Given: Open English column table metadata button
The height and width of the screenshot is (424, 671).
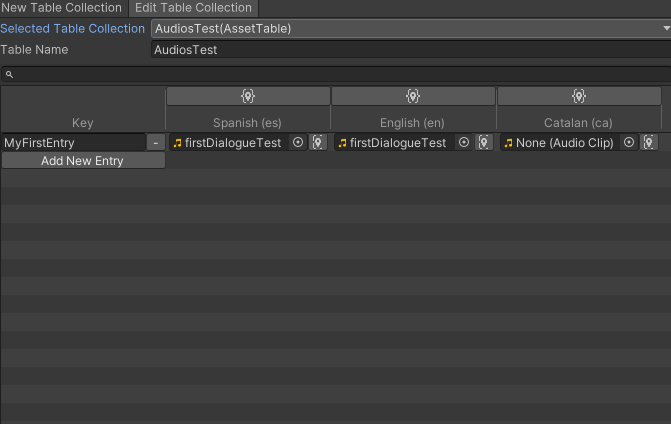Looking at the screenshot, I should click(x=413, y=96).
